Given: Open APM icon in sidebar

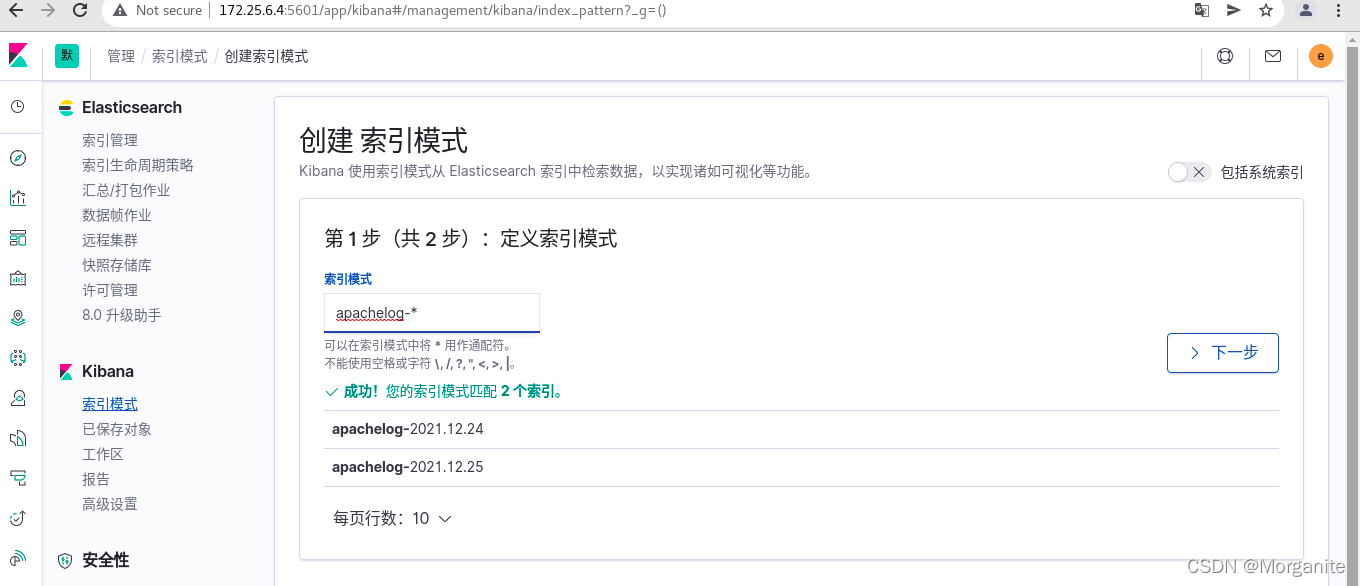Looking at the screenshot, I should tap(18, 478).
